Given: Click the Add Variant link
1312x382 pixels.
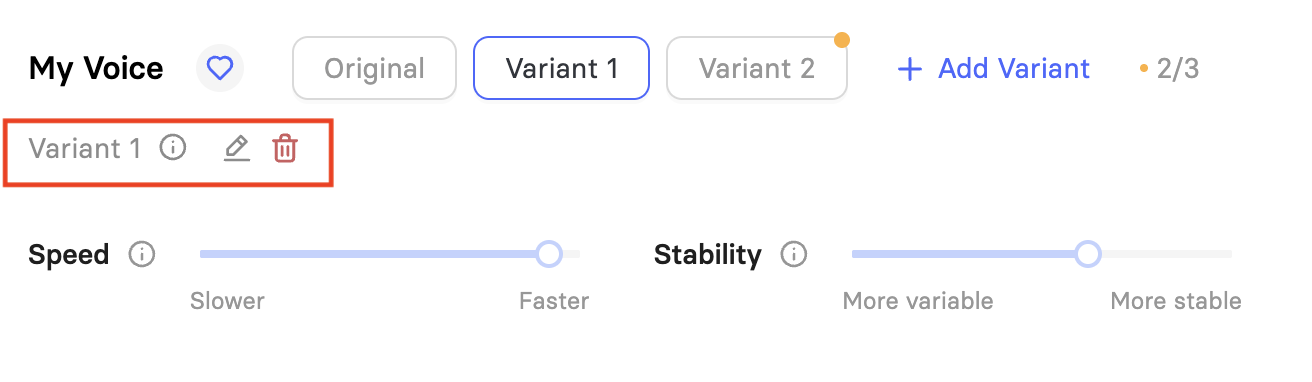Looking at the screenshot, I should coord(994,69).
